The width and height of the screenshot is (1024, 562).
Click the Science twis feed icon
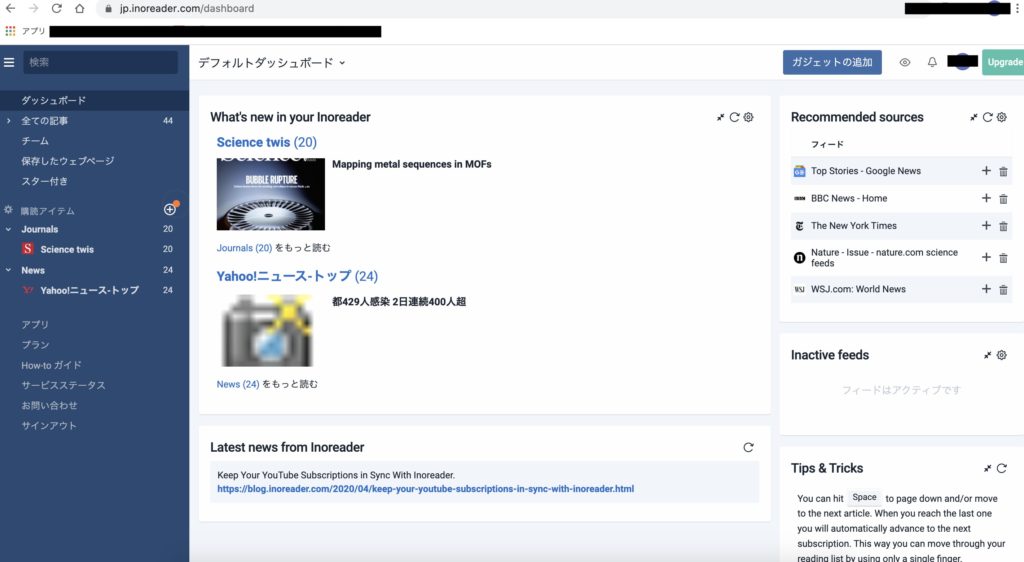tap(27, 249)
